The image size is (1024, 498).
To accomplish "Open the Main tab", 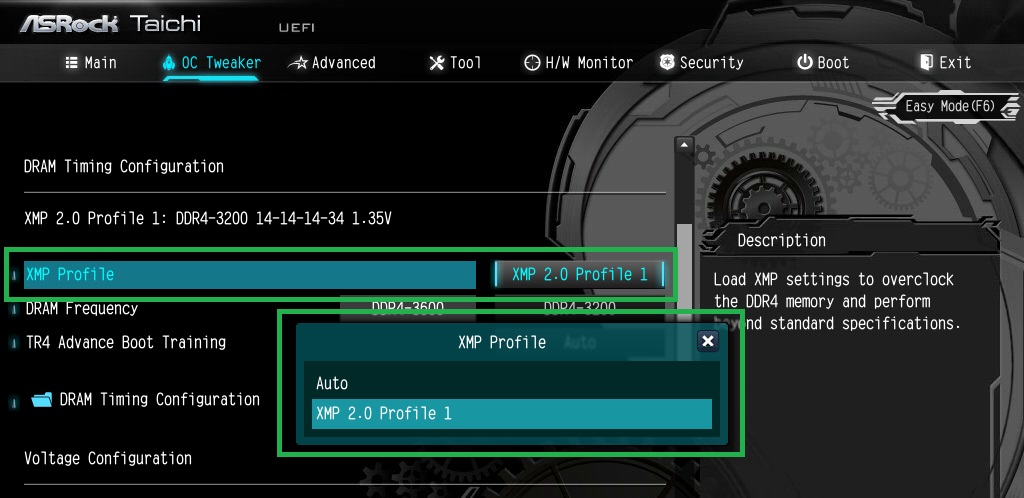I will coord(91,63).
